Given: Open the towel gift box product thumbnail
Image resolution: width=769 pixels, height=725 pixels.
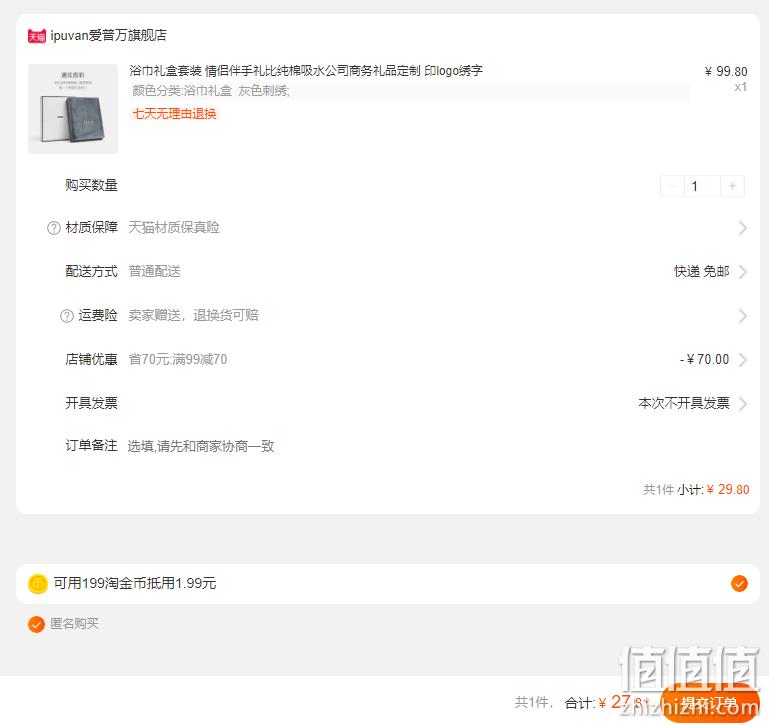Looking at the screenshot, I should coord(73,109).
